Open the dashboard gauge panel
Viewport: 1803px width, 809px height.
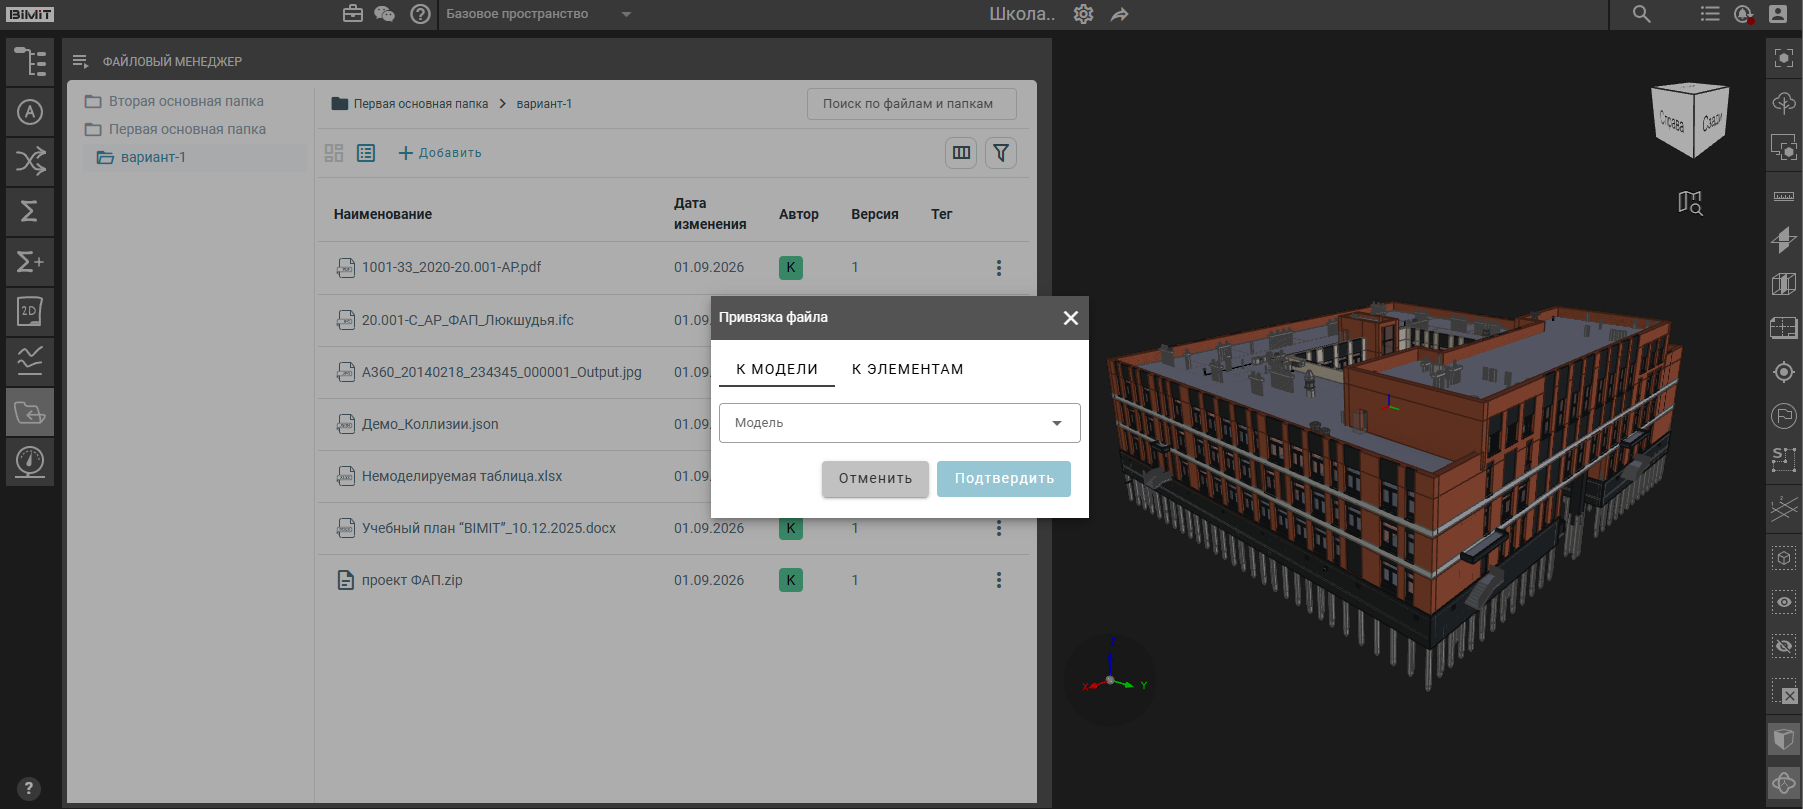tap(30, 462)
